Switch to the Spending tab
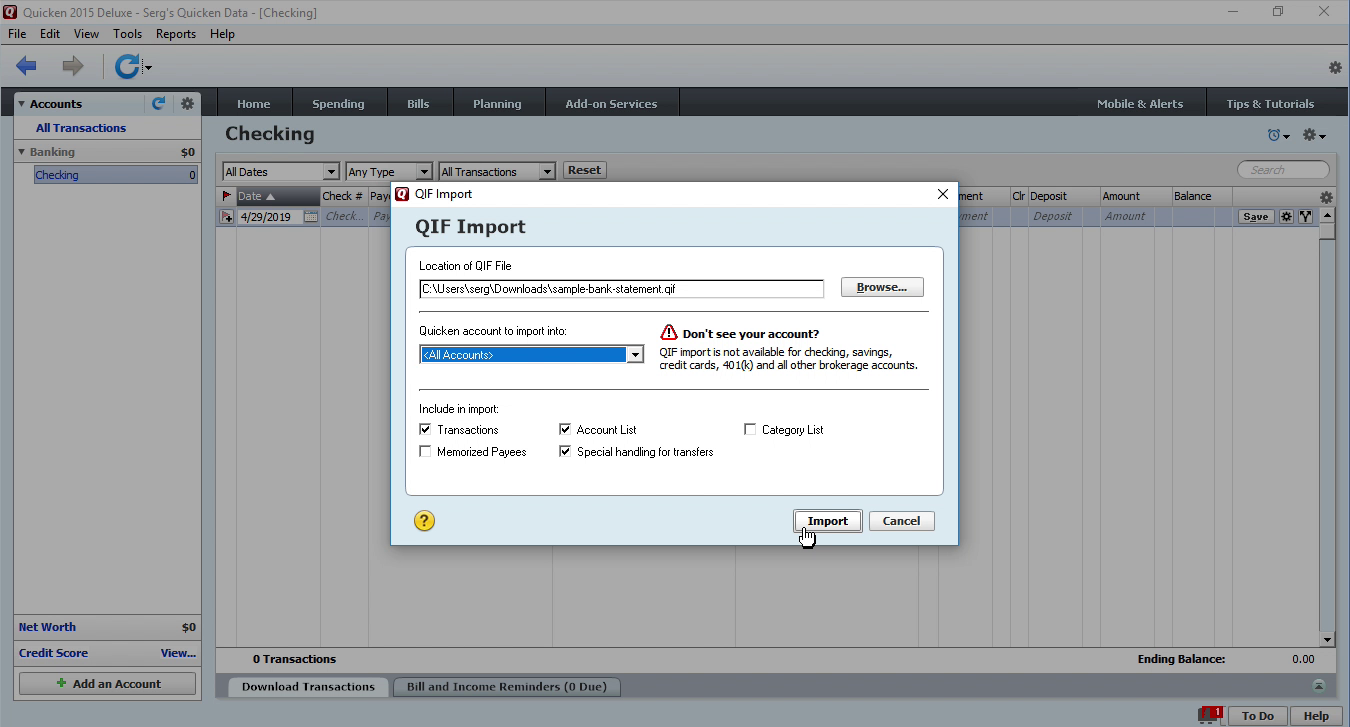Viewport: 1350px width, 727px height. [x=338, y=103]
